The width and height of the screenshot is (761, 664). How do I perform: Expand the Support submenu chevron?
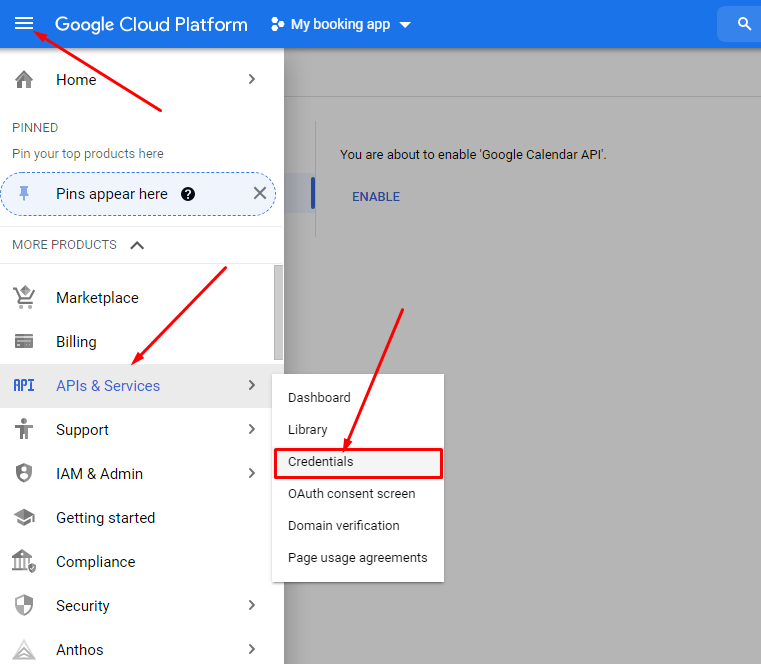[251, 429]
